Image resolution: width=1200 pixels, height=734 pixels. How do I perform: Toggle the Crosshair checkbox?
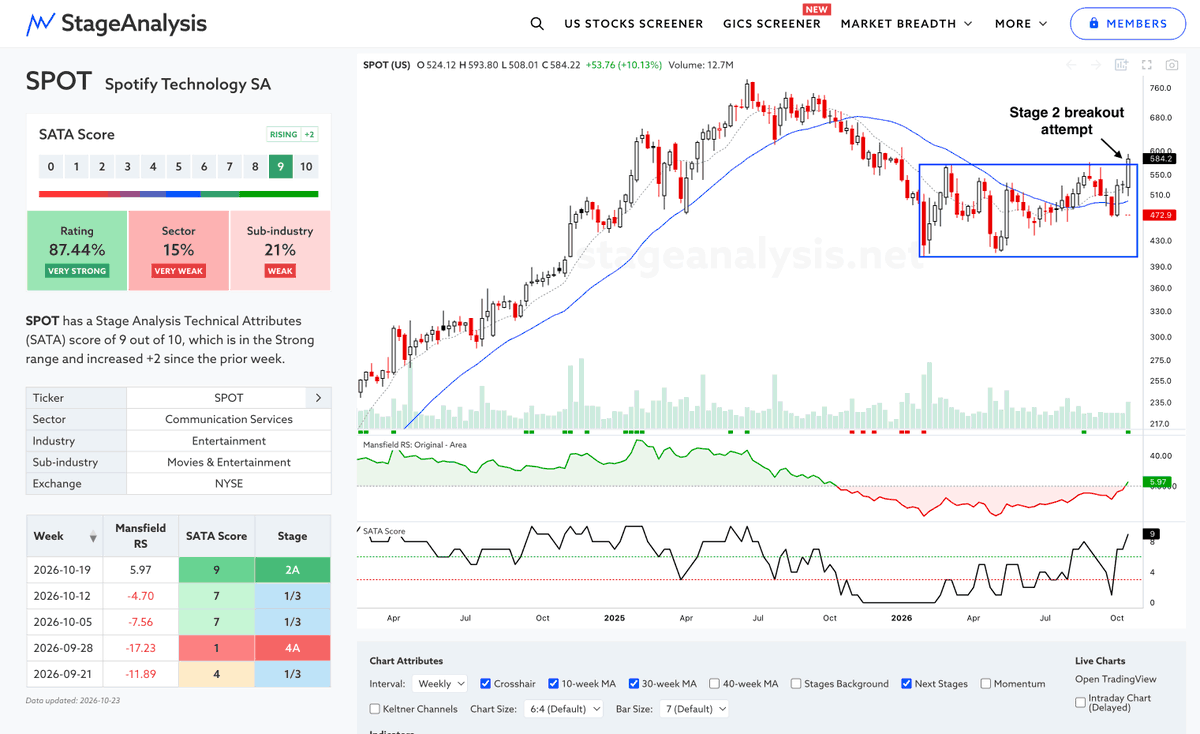486,684
